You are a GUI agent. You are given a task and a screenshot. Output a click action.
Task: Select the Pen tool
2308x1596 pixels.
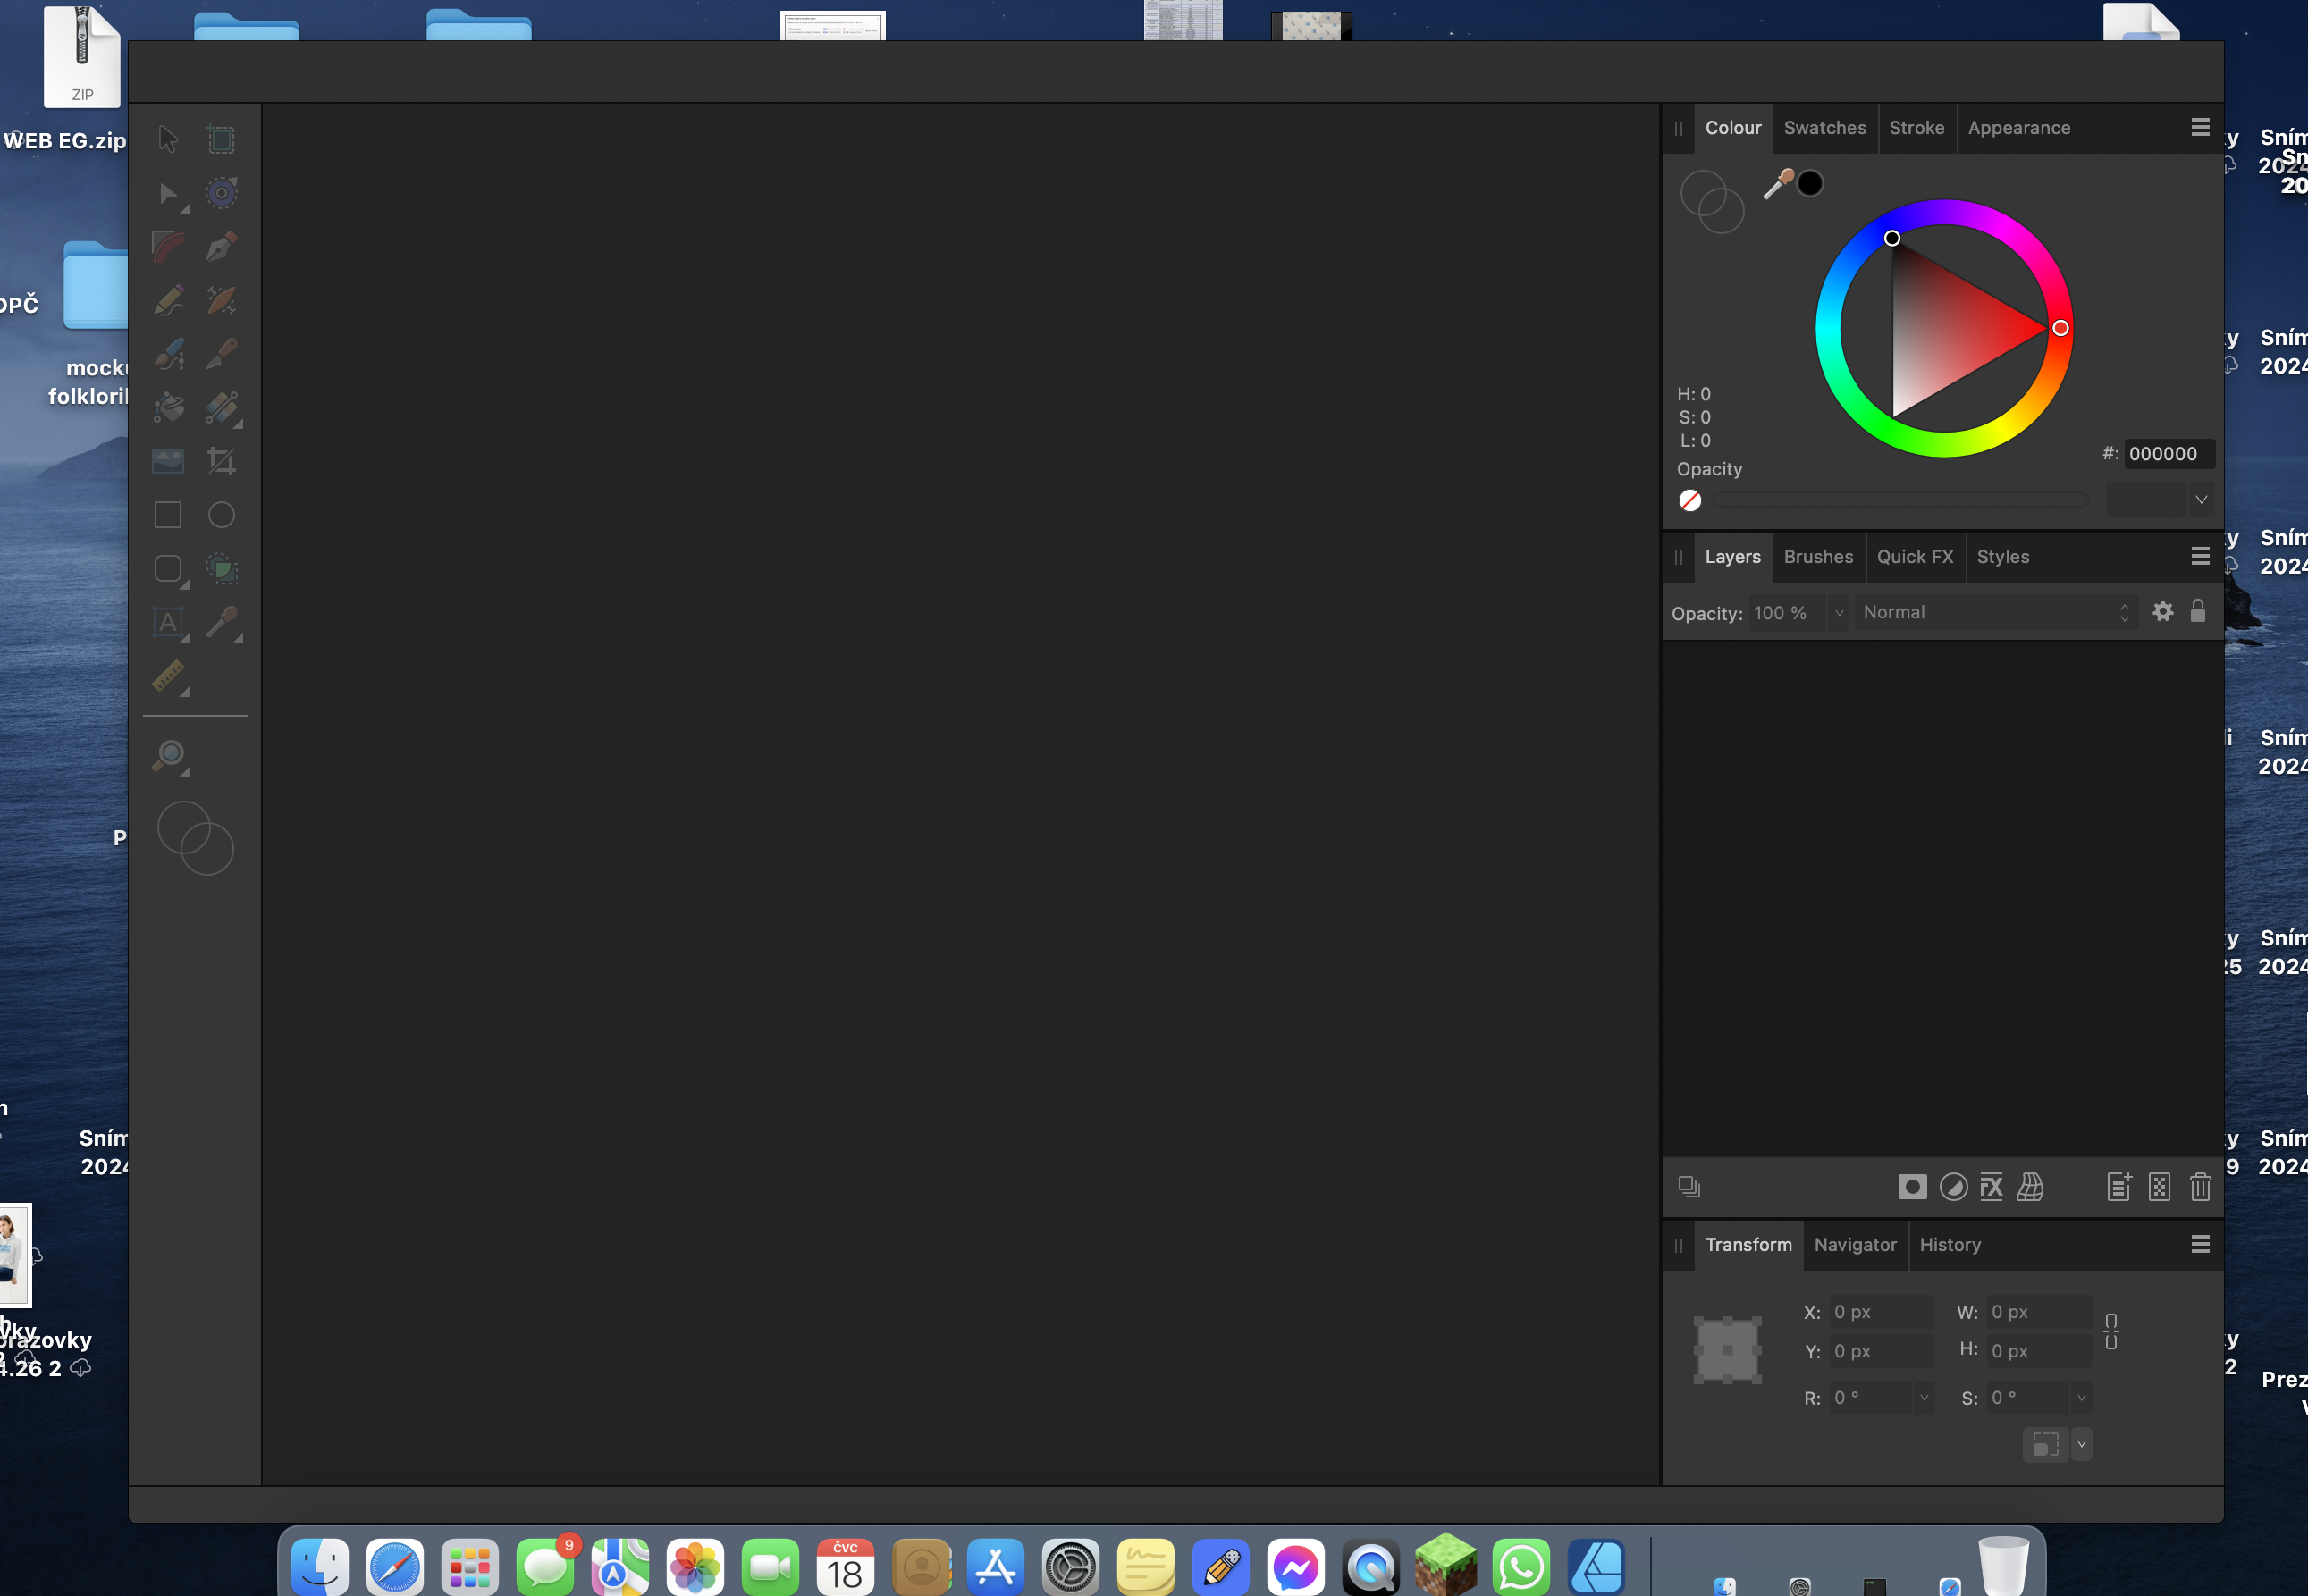221,246
